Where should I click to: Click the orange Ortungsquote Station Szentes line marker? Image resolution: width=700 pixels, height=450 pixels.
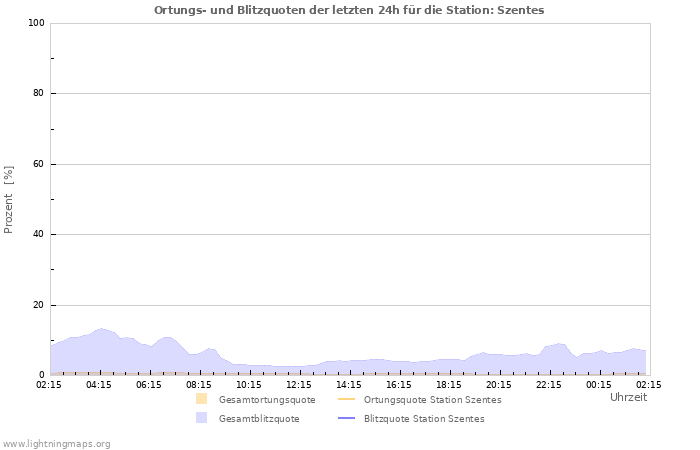coord(346,399)
